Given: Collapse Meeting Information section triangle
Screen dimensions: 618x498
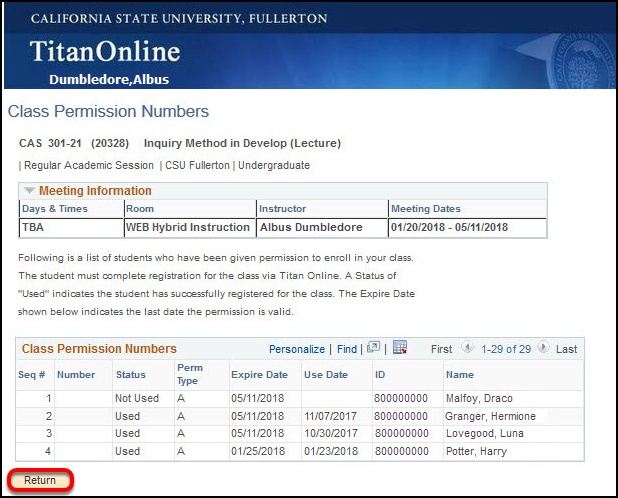Looking at the screenshot, I should (29, 191).
